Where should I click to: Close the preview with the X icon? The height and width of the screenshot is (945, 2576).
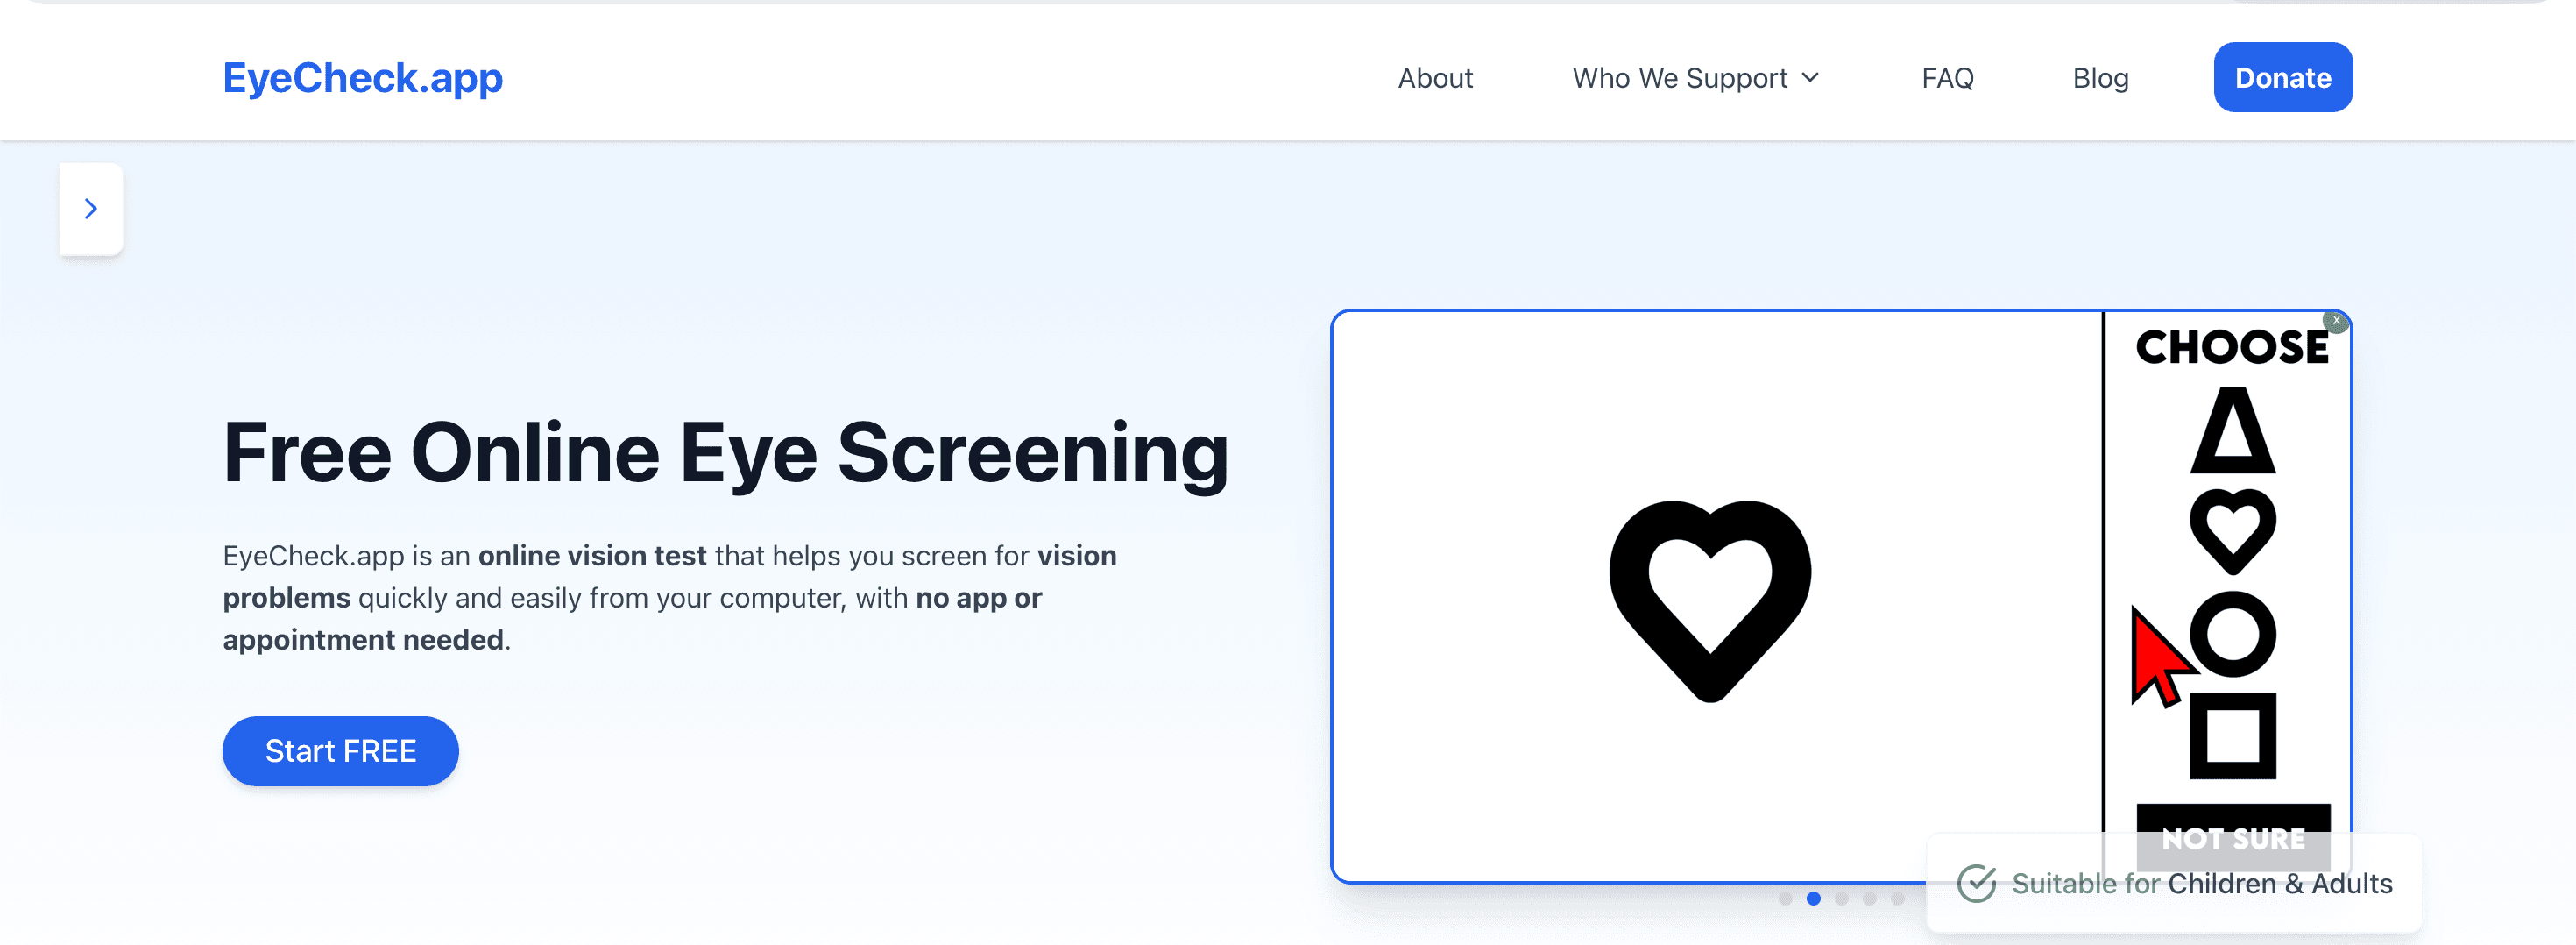(2335, 322)
